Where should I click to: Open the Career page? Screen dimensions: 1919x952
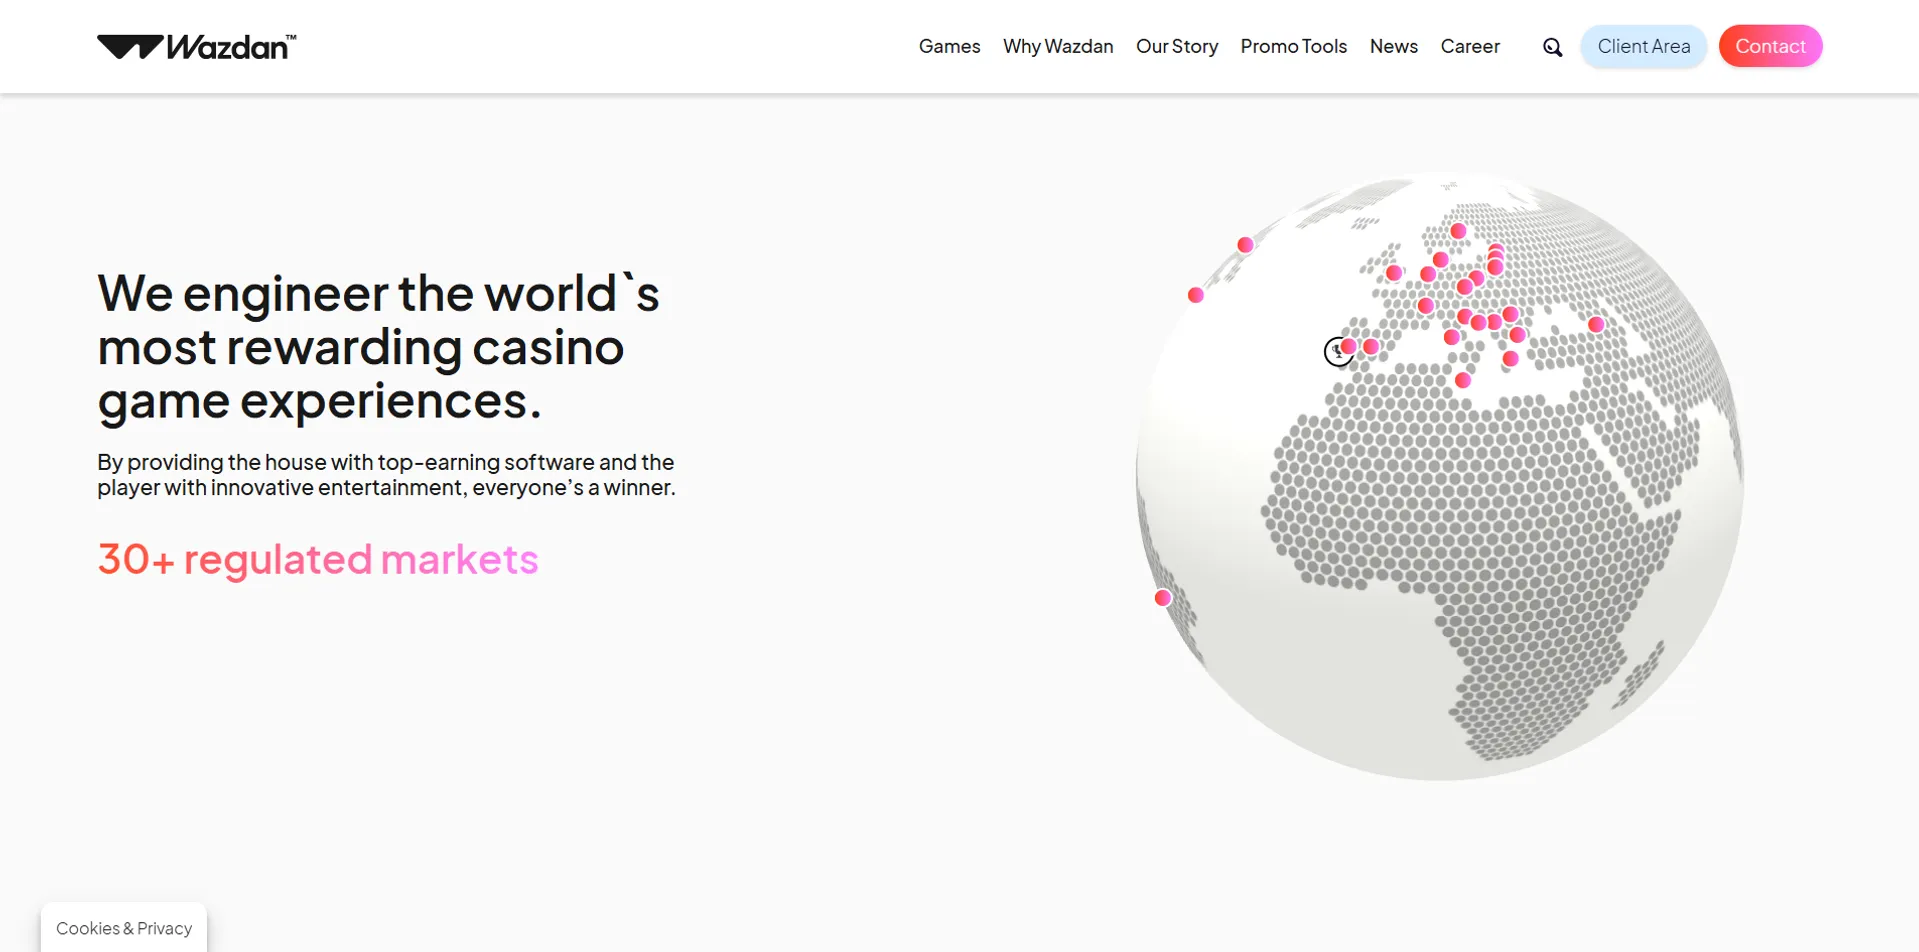pyautogui.click(x=1469, y=47)
